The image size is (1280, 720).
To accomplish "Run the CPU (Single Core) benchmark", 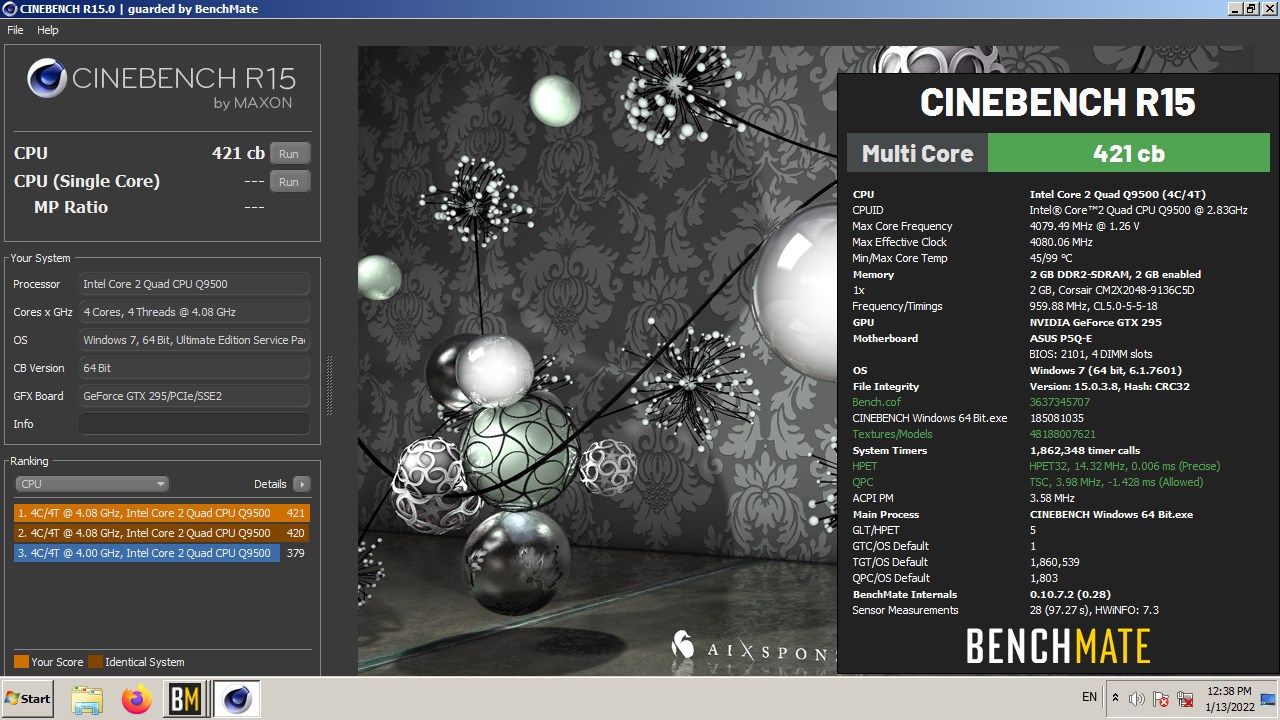I will click(x=289, y=182).
